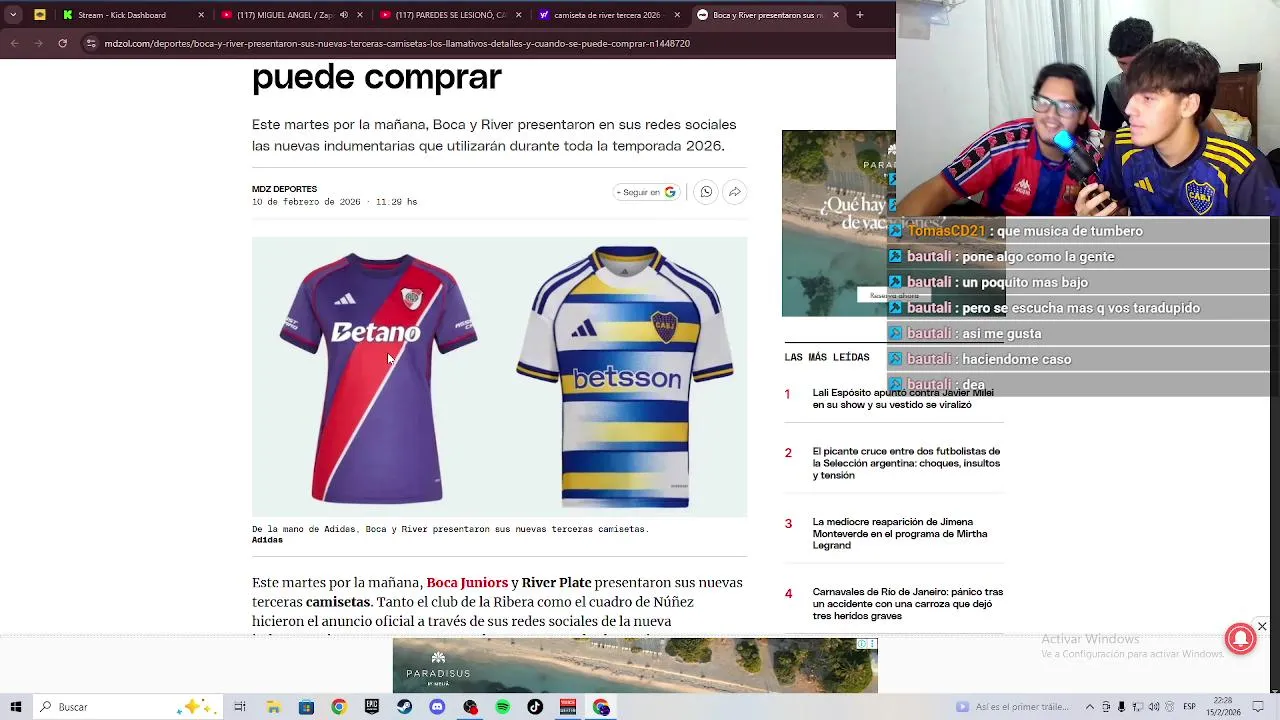Image resolution: width=1280 pixels, height=720 pixels.
Task: Switch to the pinned yellow-icon tab
Action: point(40,15)
